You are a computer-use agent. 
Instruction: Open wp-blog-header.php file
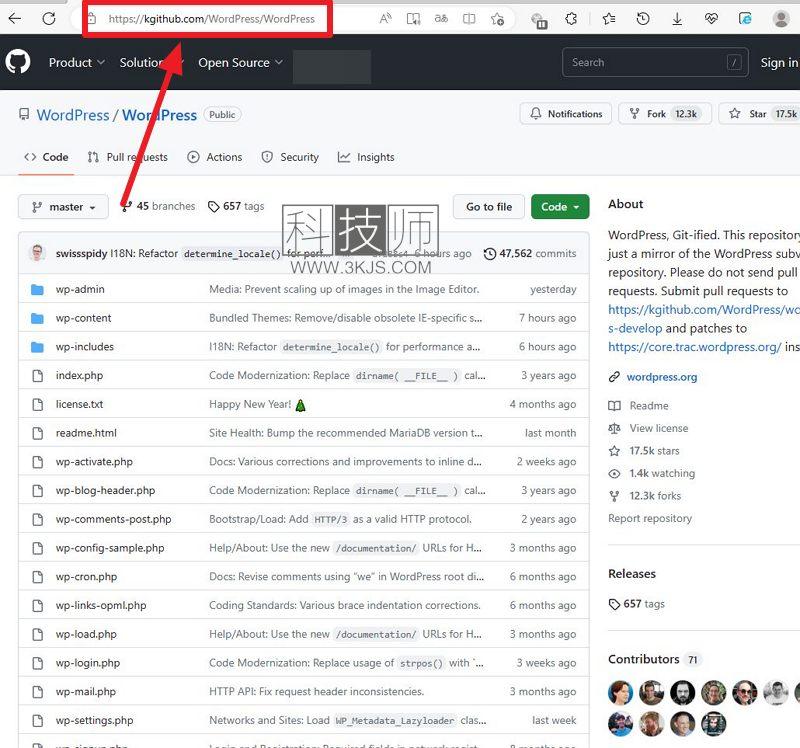[x=106, y=490]
